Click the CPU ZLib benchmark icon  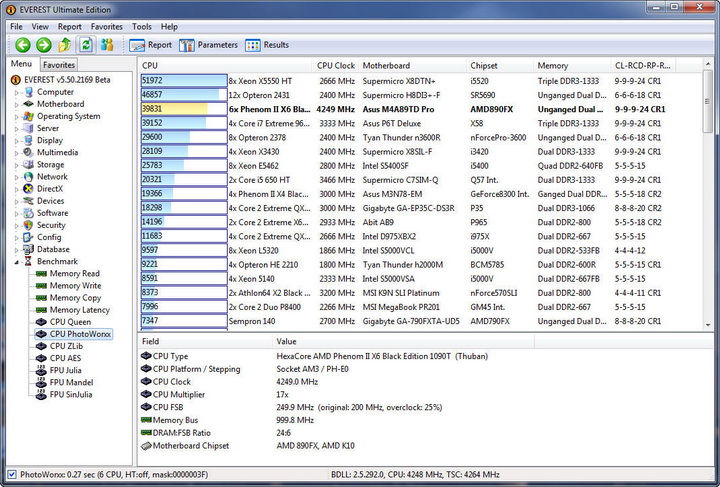coord(41,346)
